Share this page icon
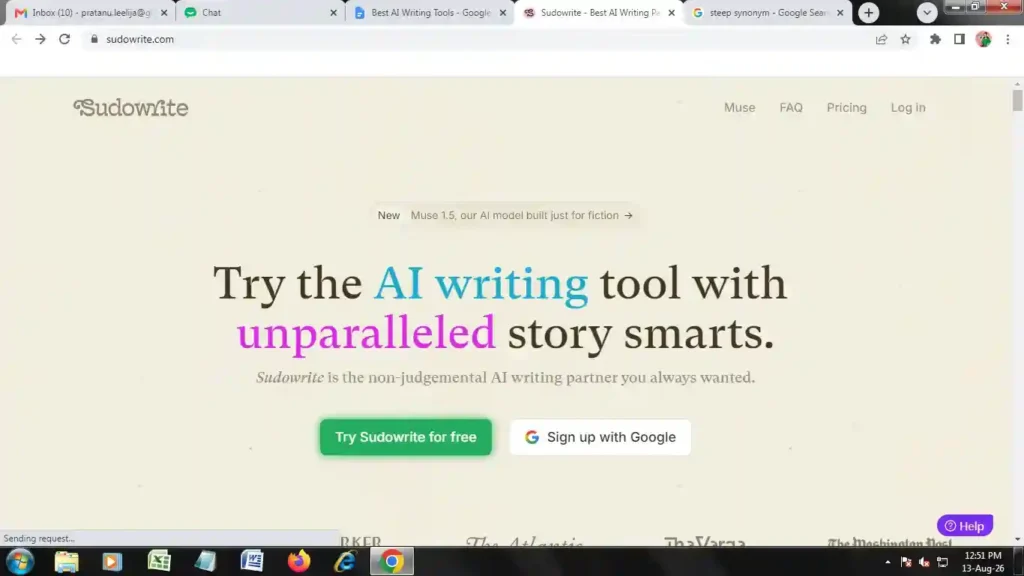Image resolution: width=1024 pixels, height=576 pixels. tap(882, 39)
